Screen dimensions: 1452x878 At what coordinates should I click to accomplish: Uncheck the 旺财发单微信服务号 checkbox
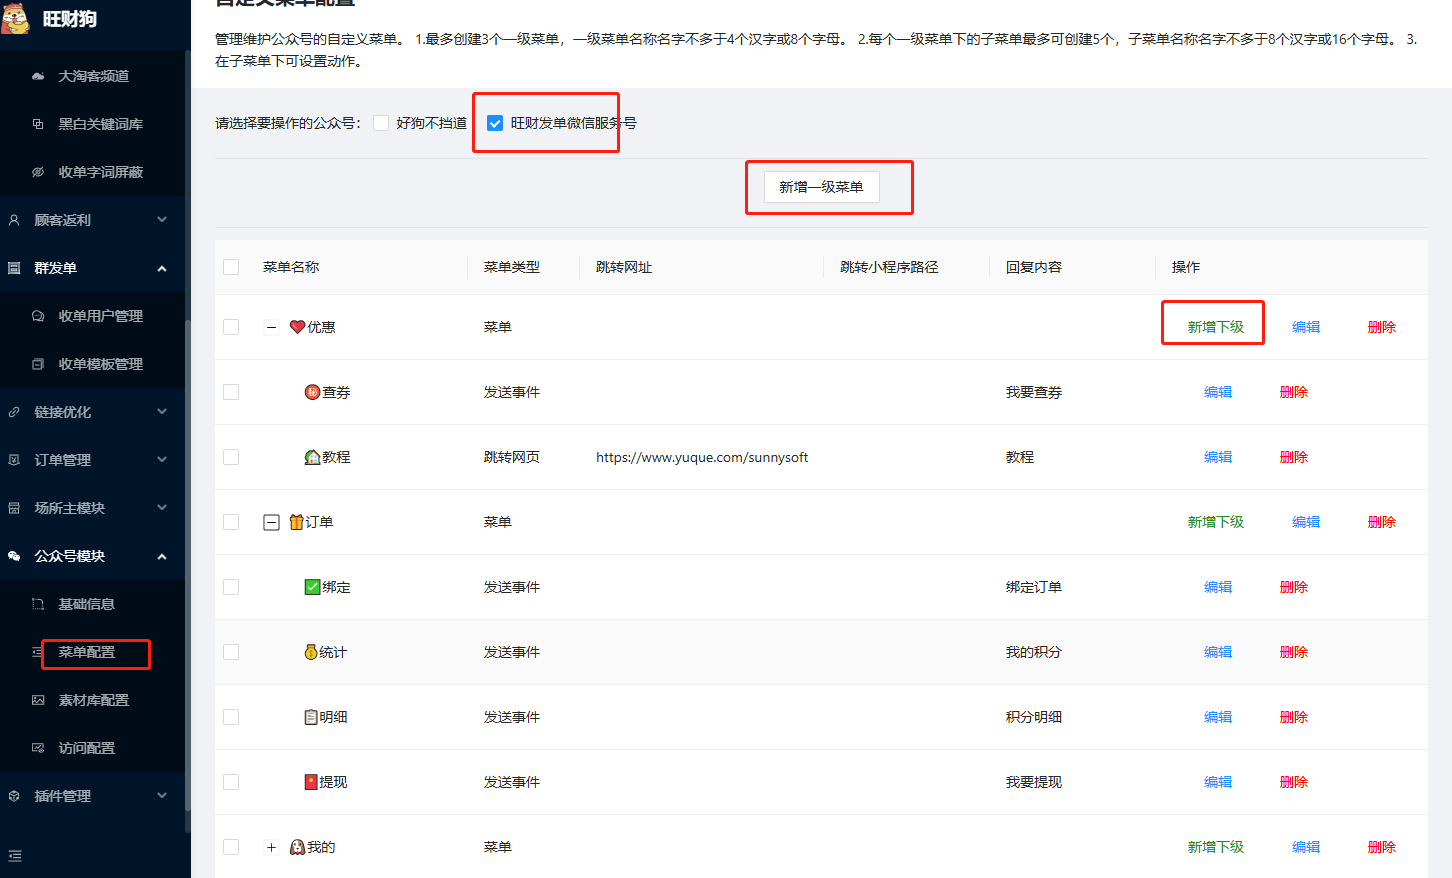(495, 123)
